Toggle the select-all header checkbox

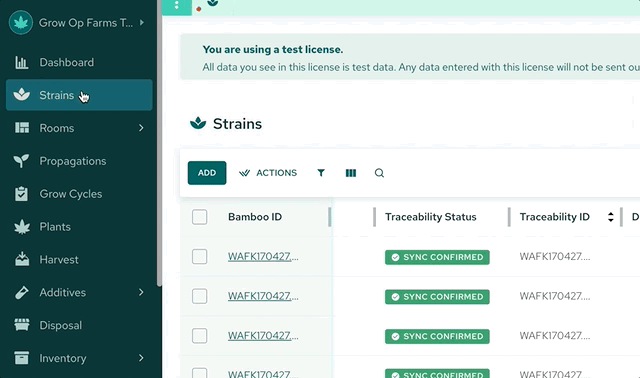tap(200, 217)
